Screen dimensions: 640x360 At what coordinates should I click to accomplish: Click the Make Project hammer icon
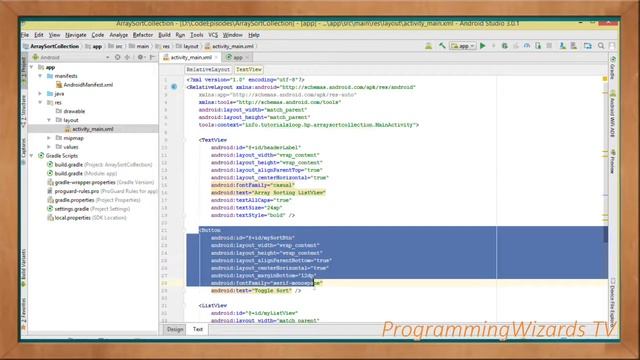point(442,46)
